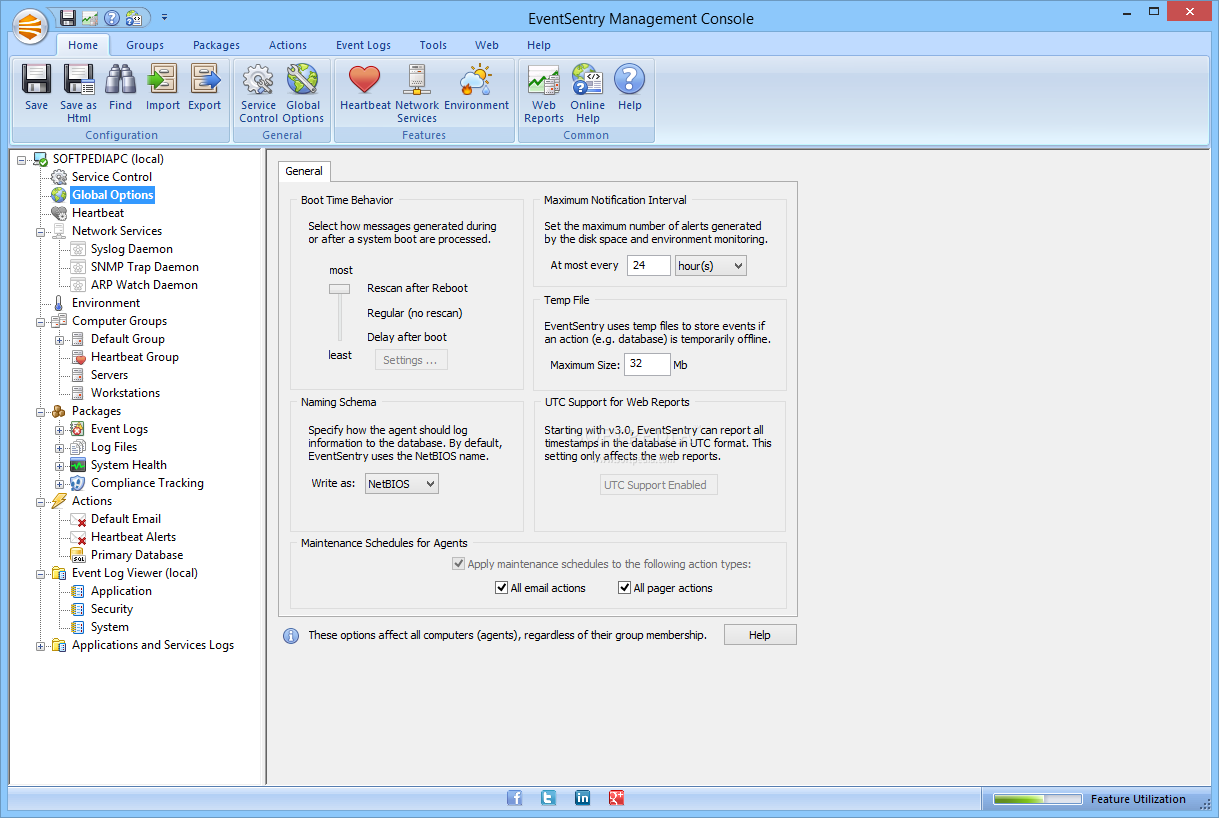Open Service Control from the ribbon
This screenshot has width=1219, height=818.
258,94
